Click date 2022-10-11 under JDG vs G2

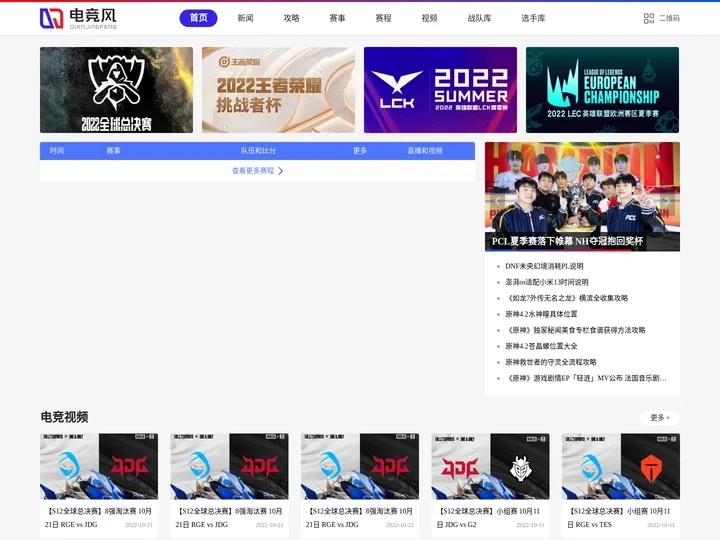tap(530, 525)
